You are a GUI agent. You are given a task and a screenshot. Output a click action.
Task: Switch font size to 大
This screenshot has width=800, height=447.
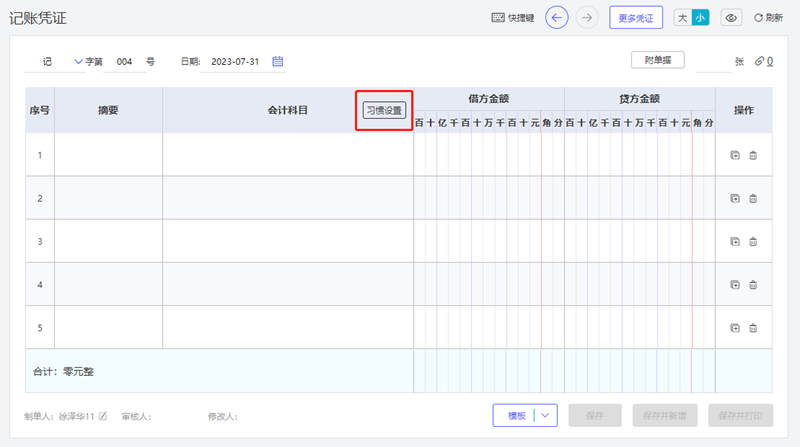683,18
